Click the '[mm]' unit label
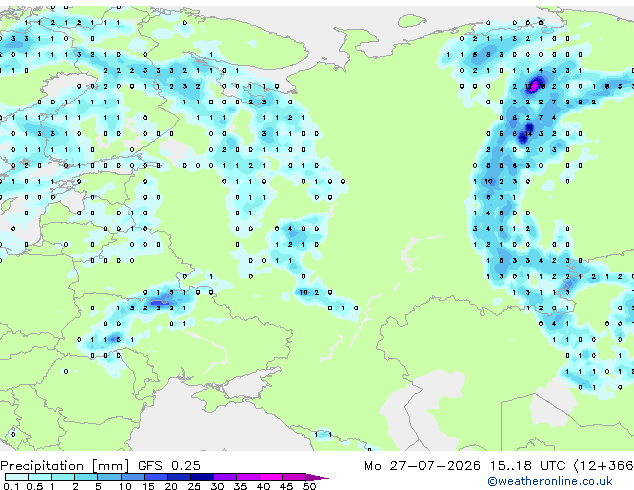The image size is (634, 490). pyautogui.click(x=110, y=466)
